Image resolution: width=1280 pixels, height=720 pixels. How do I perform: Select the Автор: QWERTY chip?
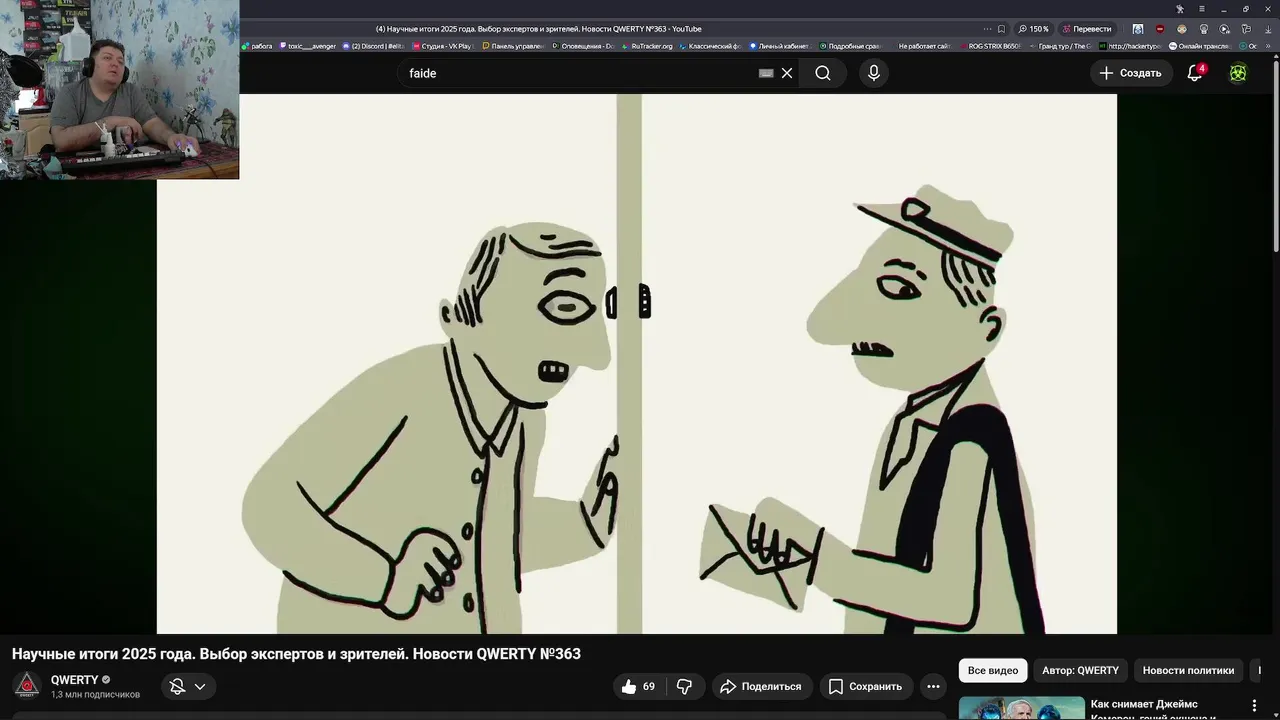1080,670
